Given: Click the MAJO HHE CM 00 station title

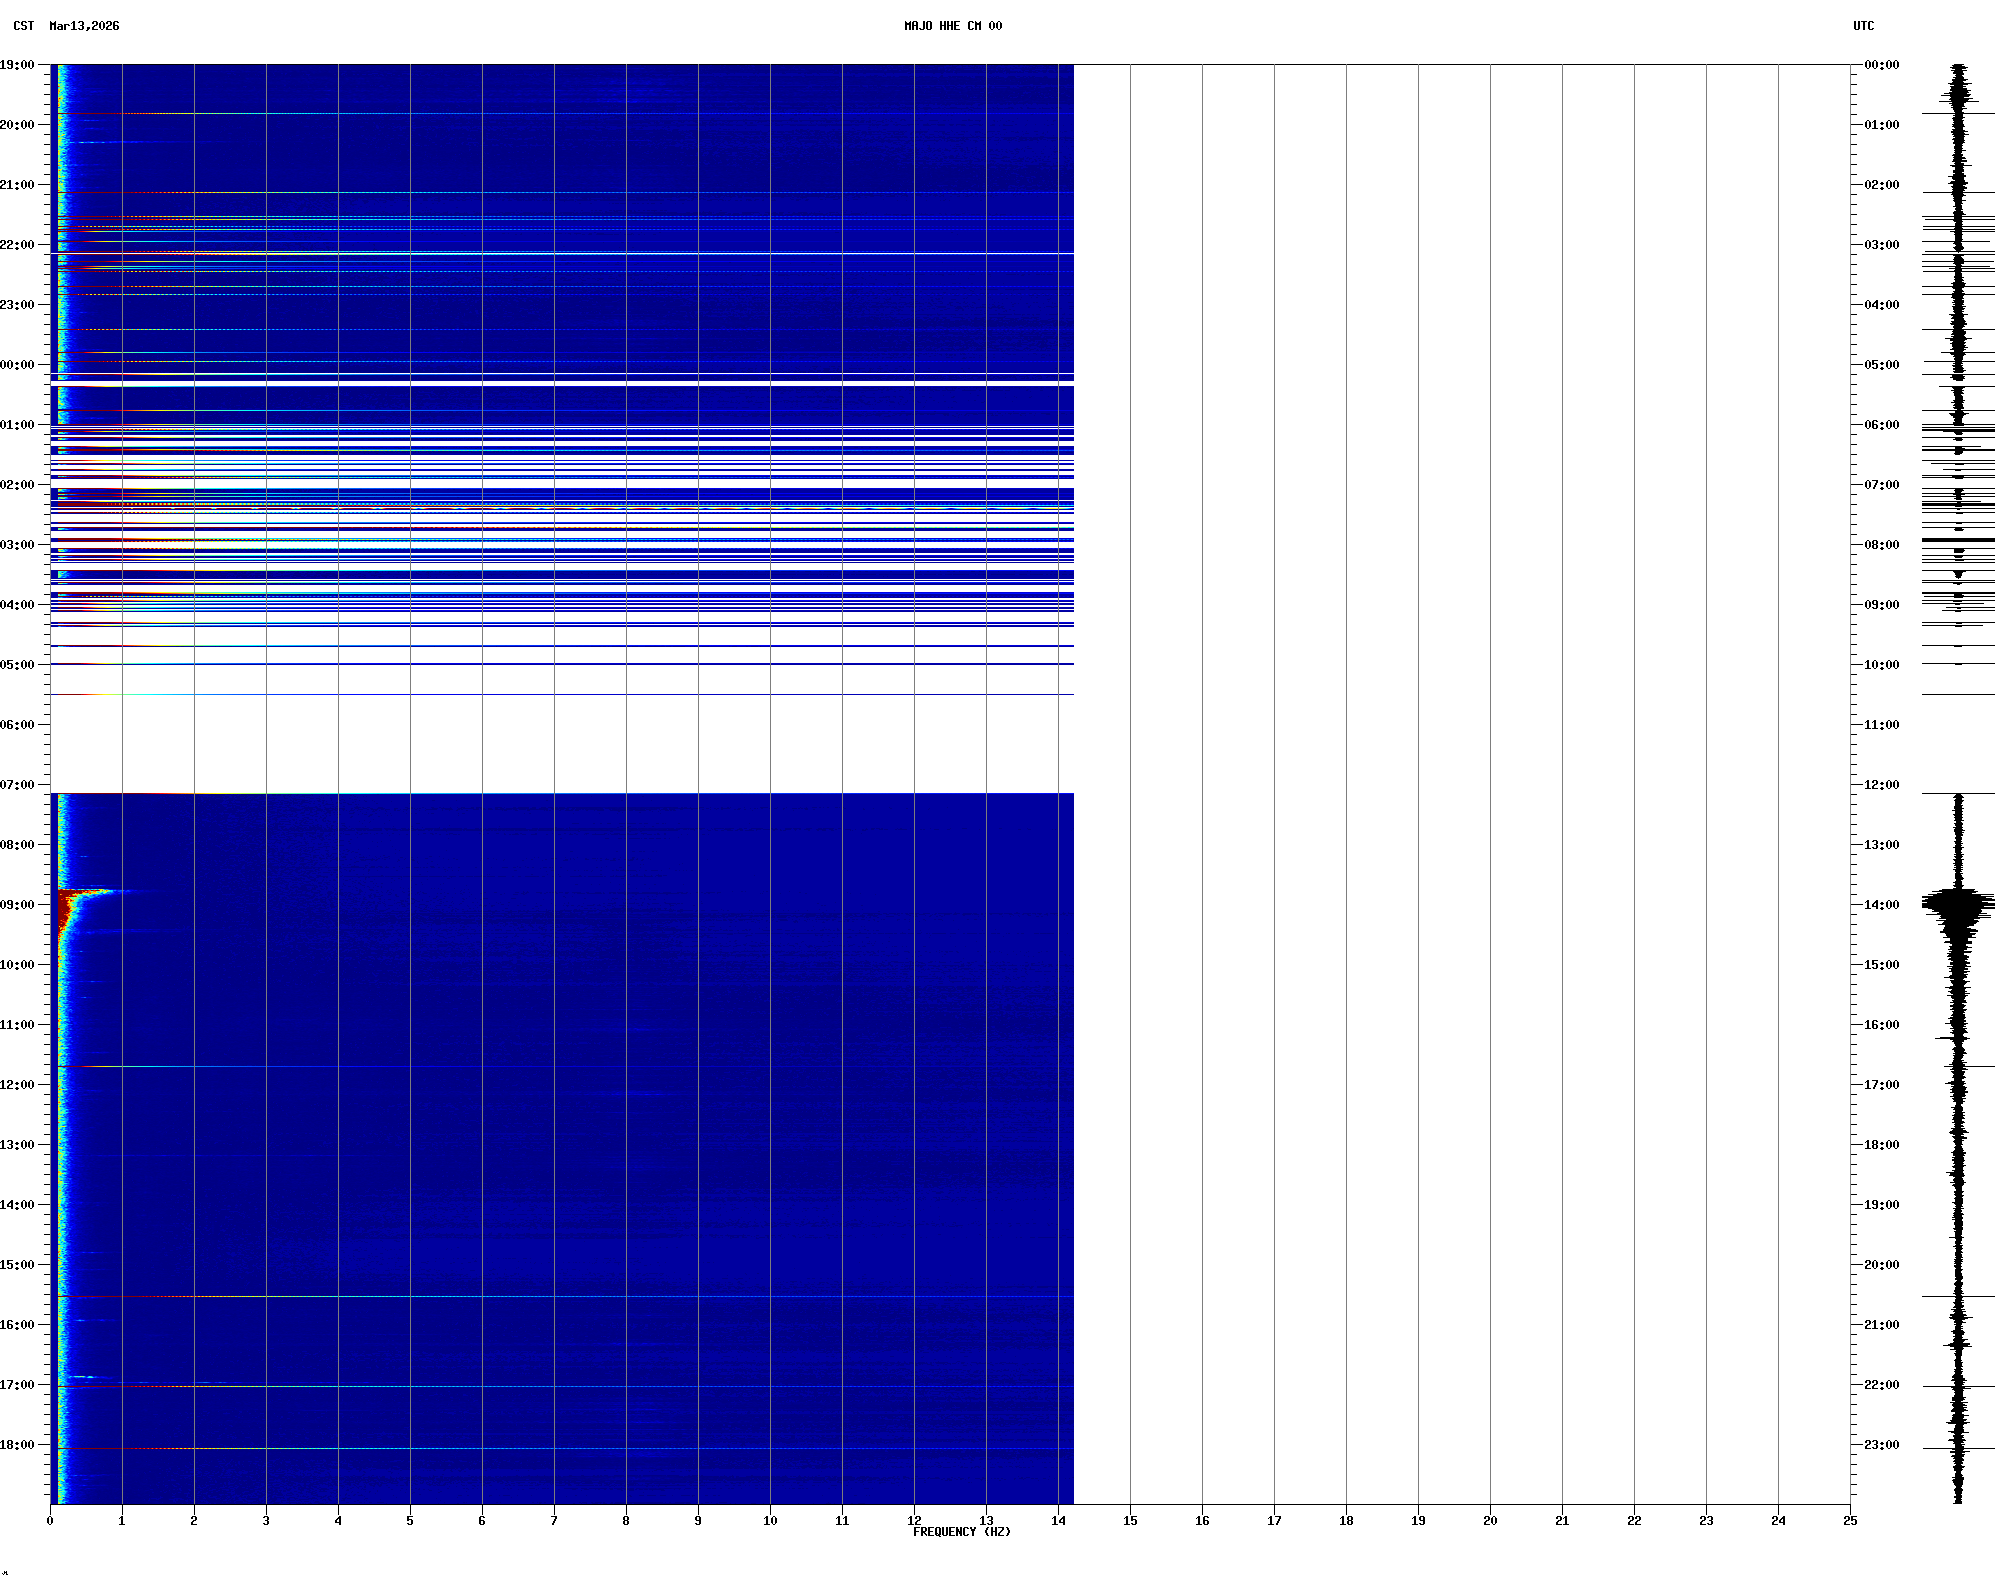Looking at the screenshot, I should (952, 26).
